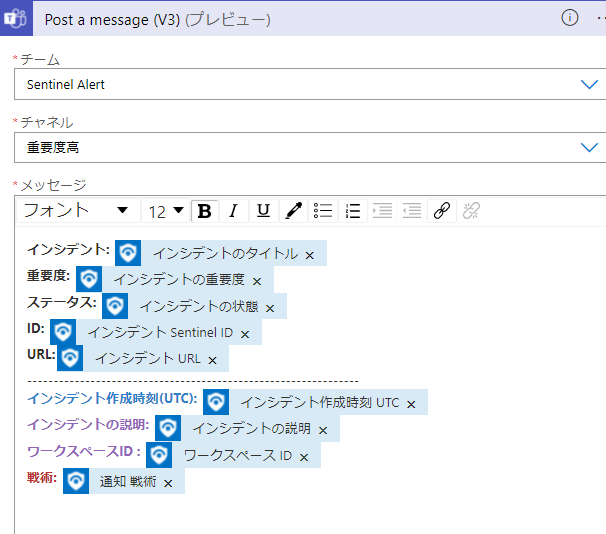Viewport: 606px width, 534px height.
Task: Toggle Italic formatting
Action: (233, 211)
